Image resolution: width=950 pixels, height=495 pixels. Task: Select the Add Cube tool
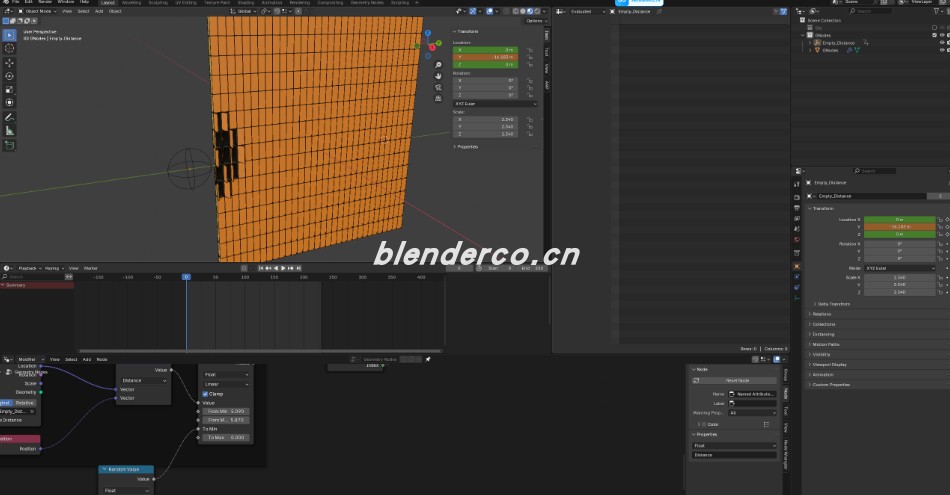(9, 145)
